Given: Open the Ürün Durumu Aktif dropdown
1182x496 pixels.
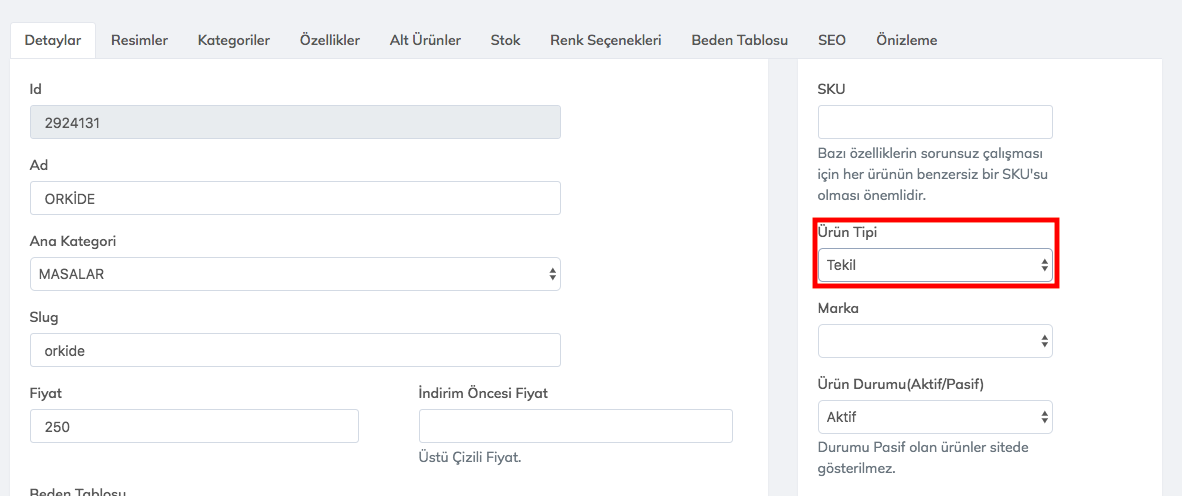Looking at the screenshot, I should coord(935,417).
